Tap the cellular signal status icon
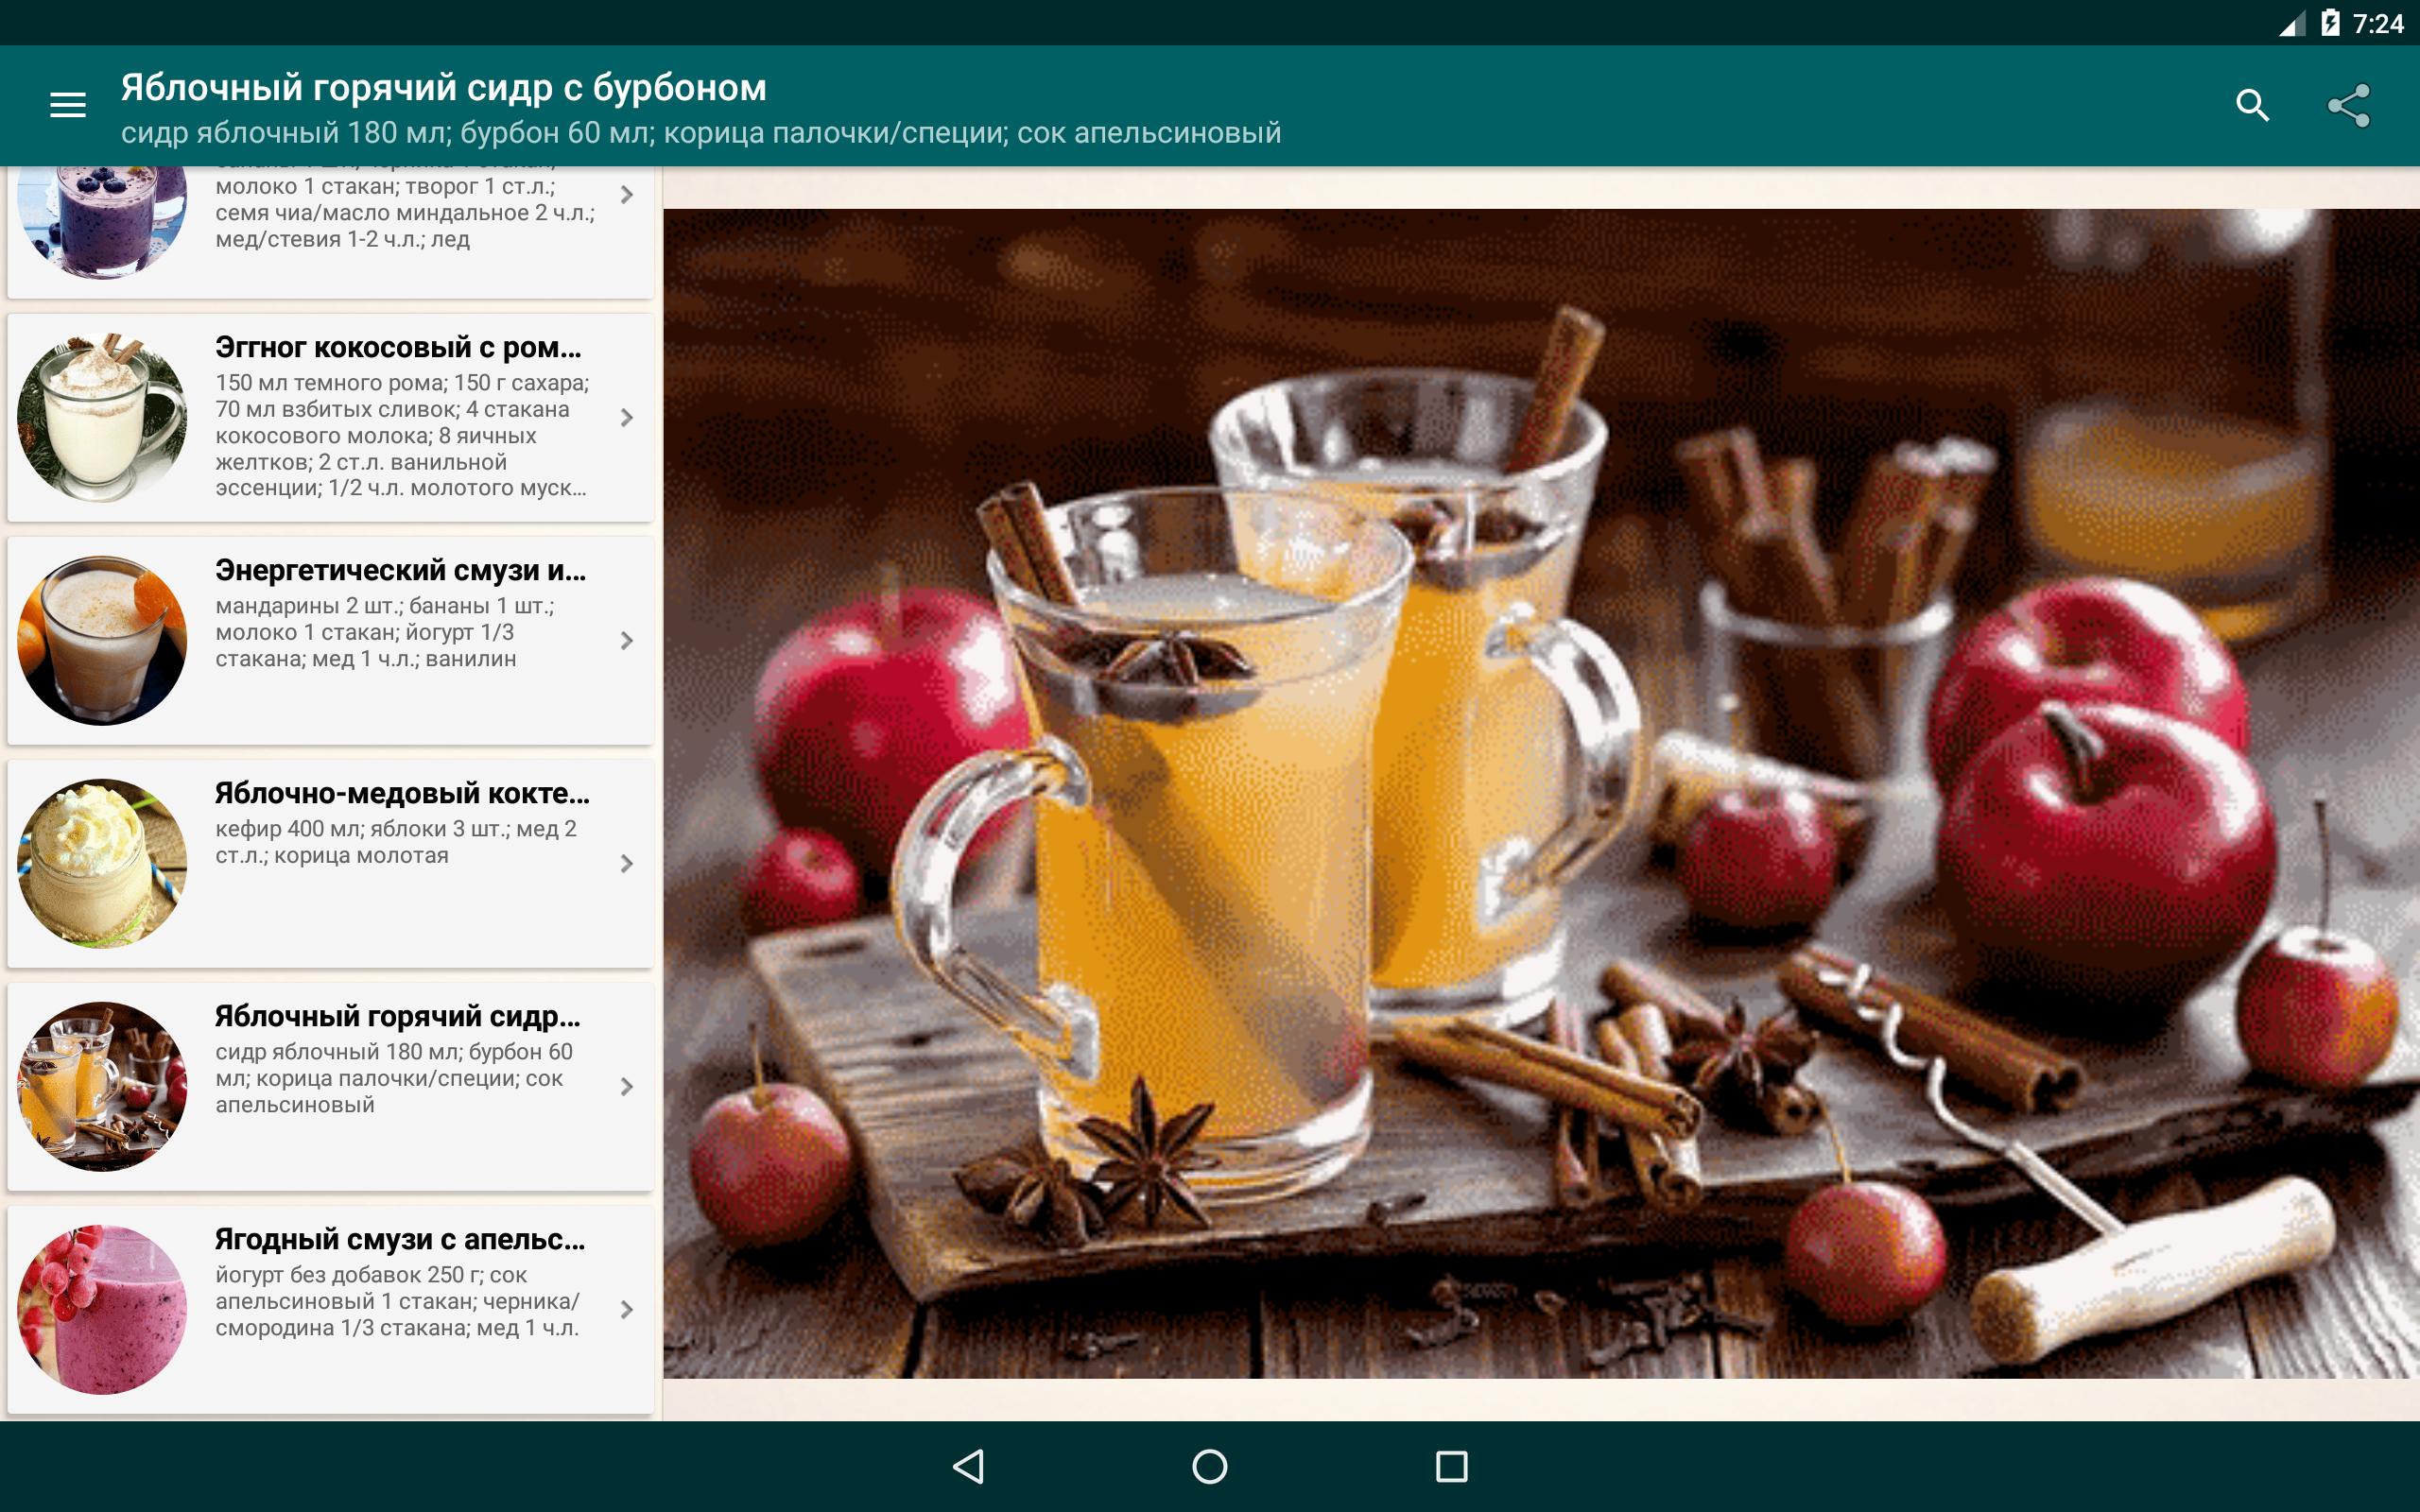The width and height of the screenshot is (2420, 1512). point(2291,24)
